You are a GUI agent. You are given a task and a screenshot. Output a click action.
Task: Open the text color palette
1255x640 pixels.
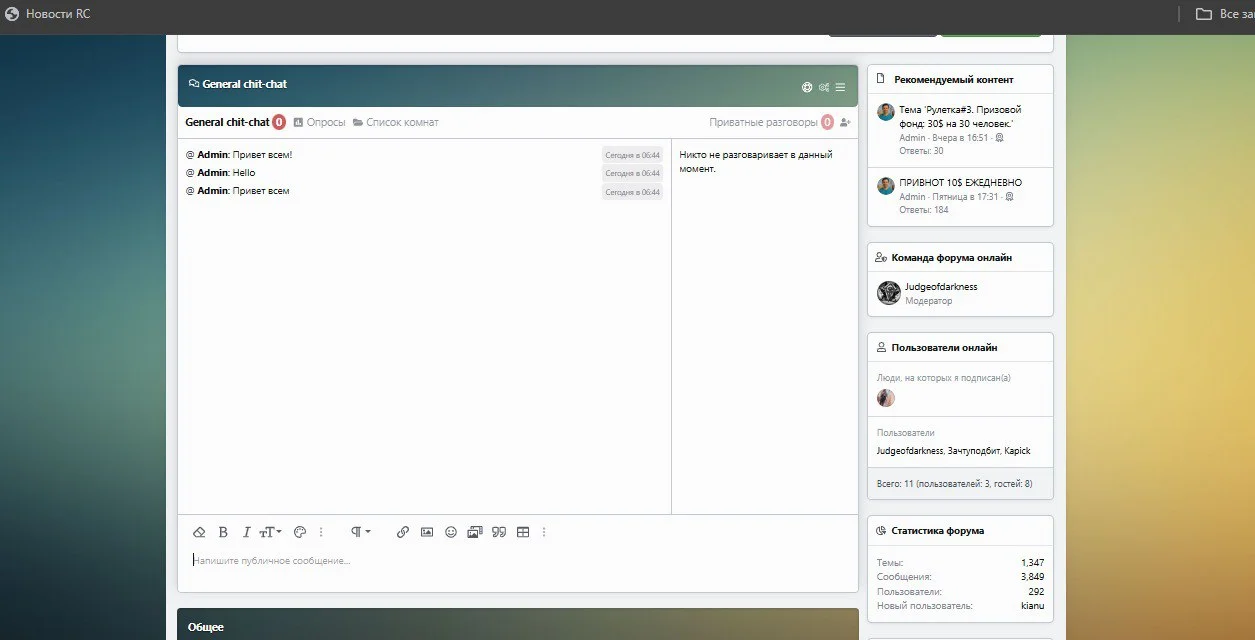(x=299, y=532)
